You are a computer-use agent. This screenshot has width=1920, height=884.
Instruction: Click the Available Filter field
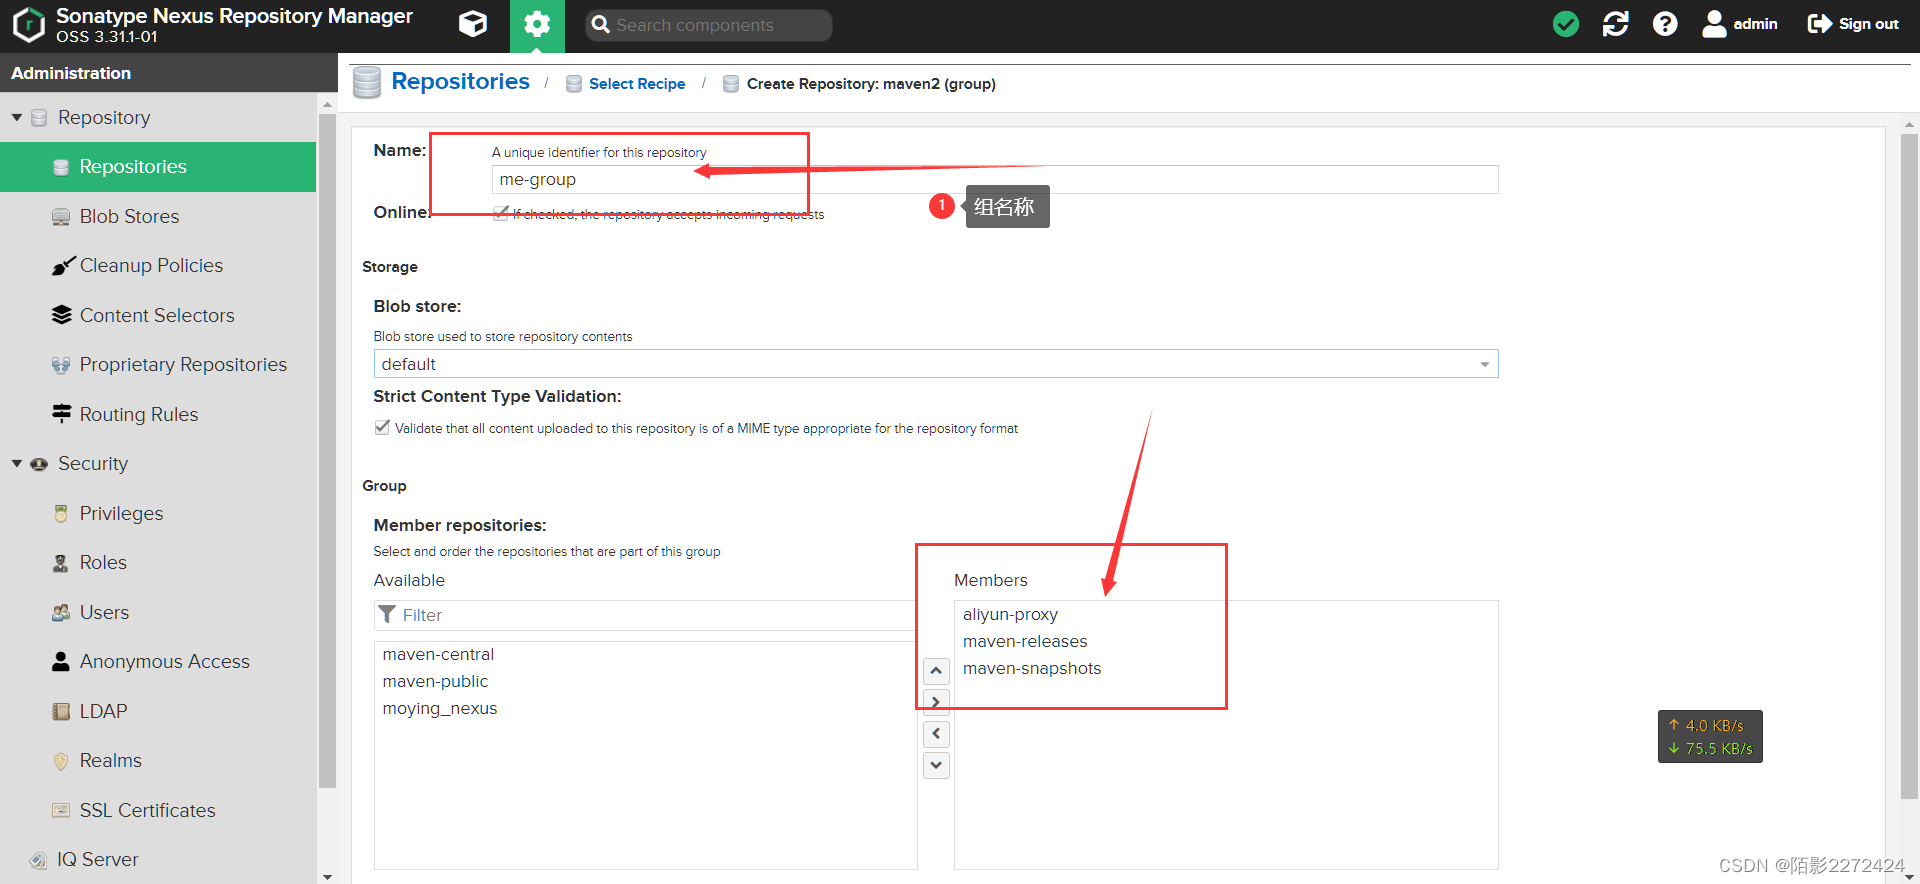[645, 615]
